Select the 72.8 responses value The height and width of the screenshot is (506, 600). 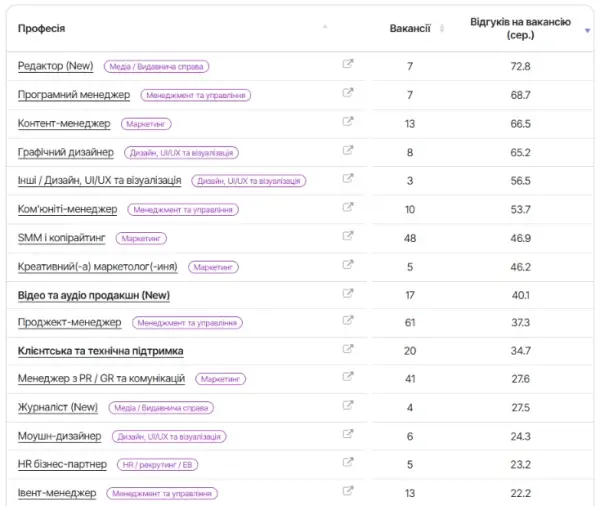(520, 66)
